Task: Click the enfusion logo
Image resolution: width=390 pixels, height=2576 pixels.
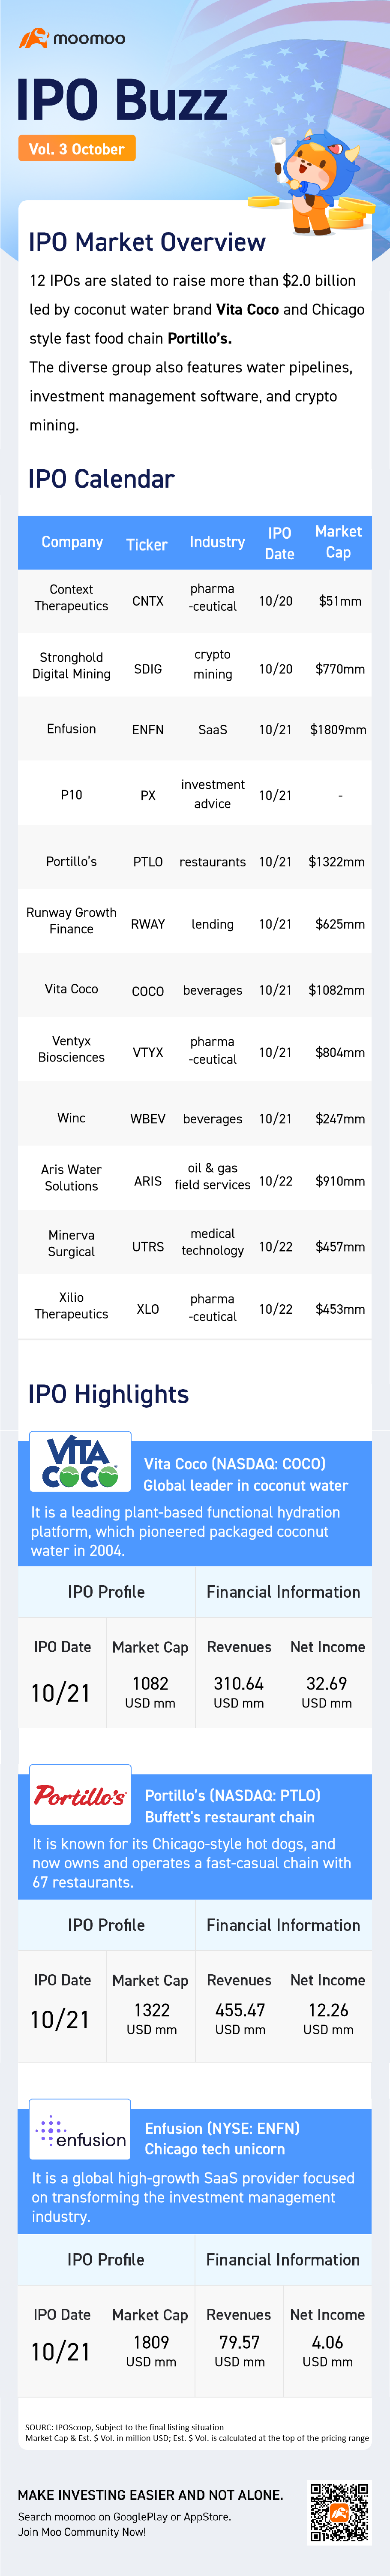Action: click(x=80, y=2130)
